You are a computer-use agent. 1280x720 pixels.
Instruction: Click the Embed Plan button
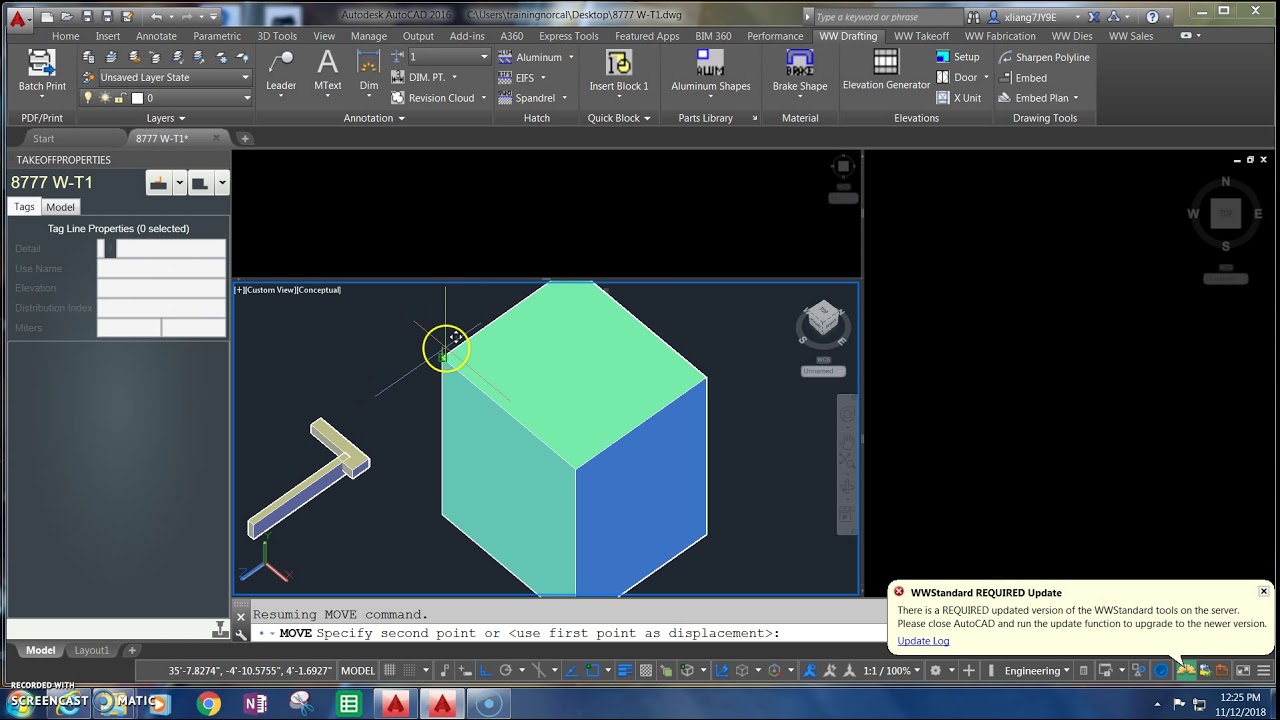[1039, 98]
